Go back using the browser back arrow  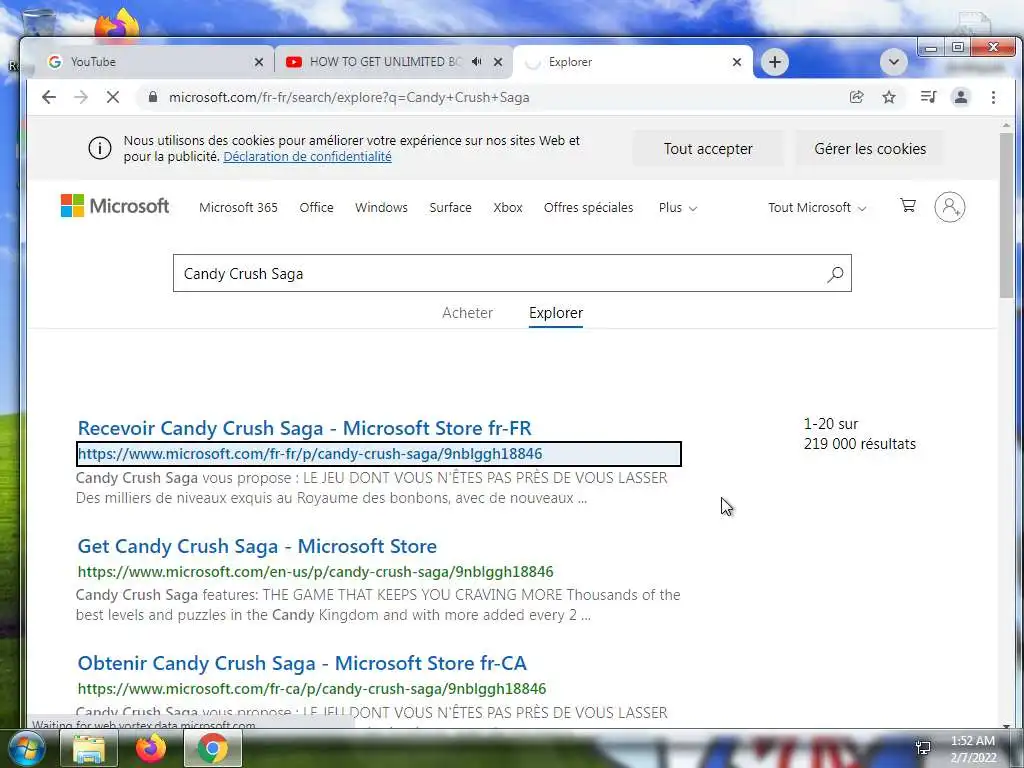49,97
